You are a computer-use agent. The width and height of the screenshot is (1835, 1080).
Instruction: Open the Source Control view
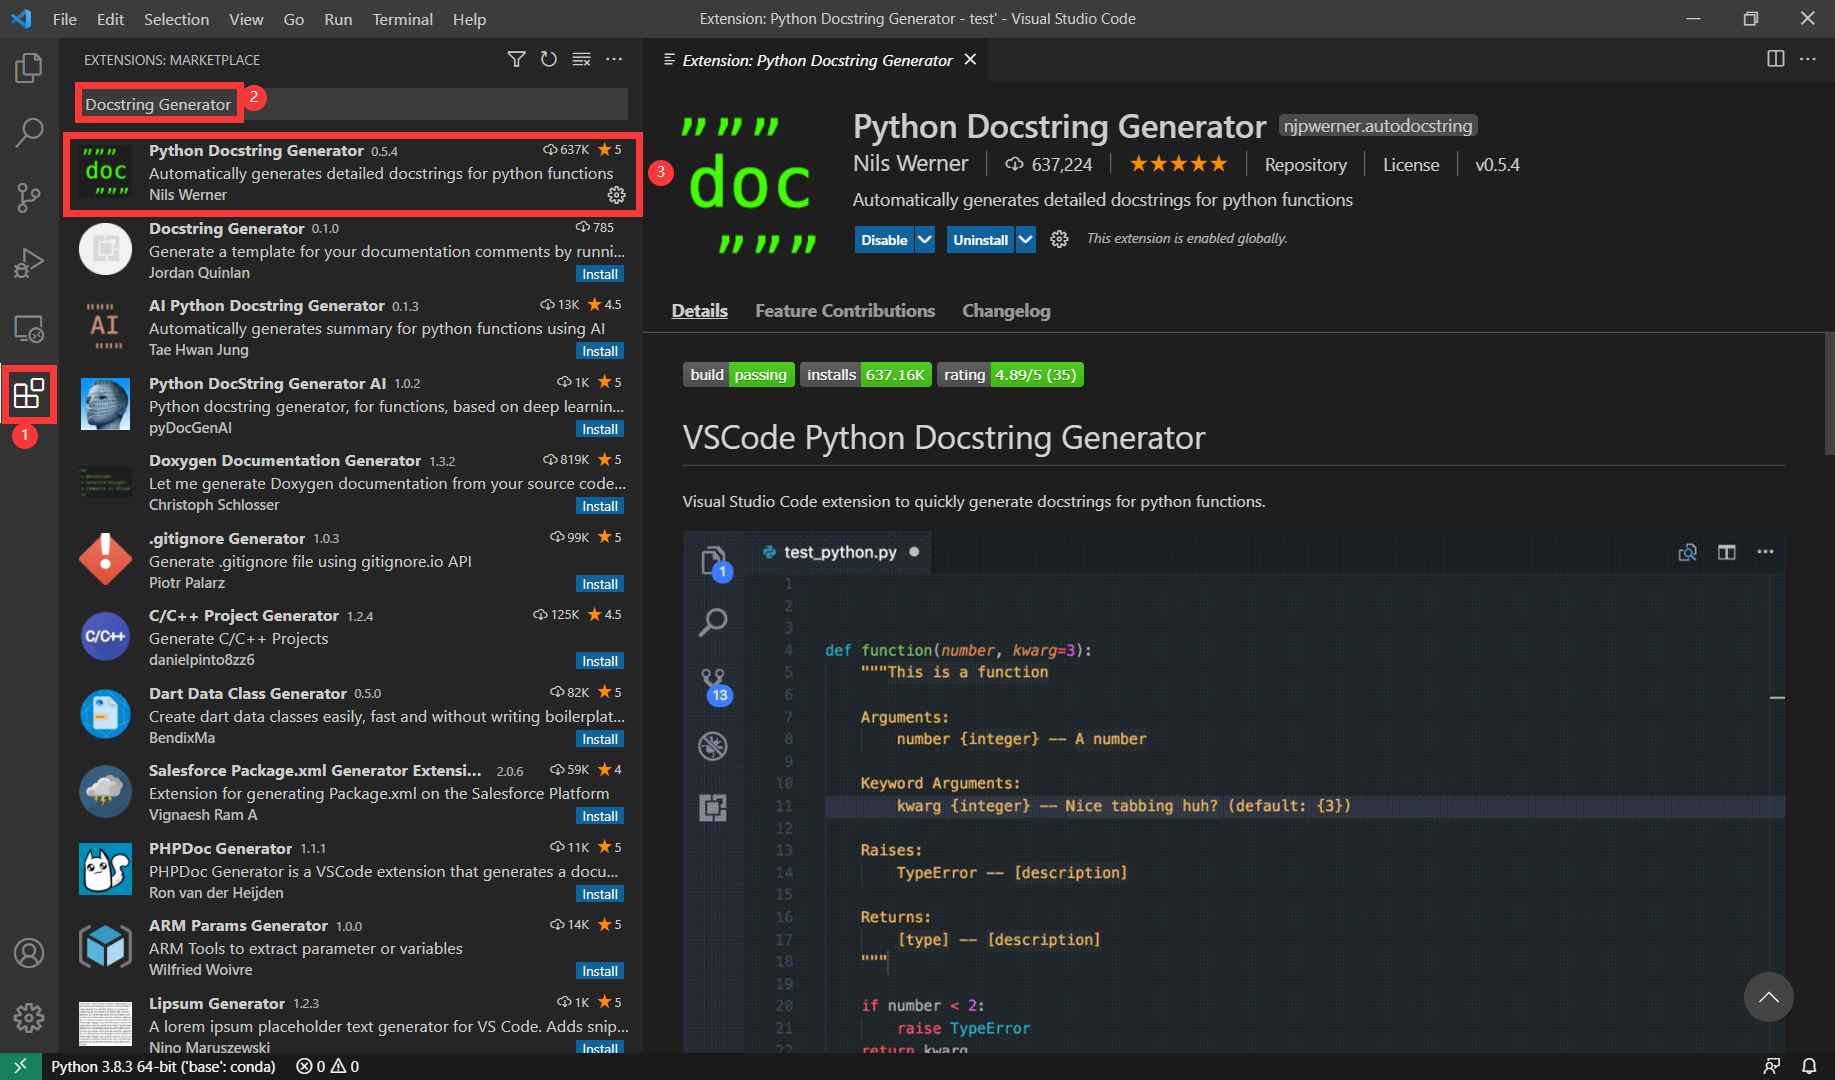tap(29, 197)
